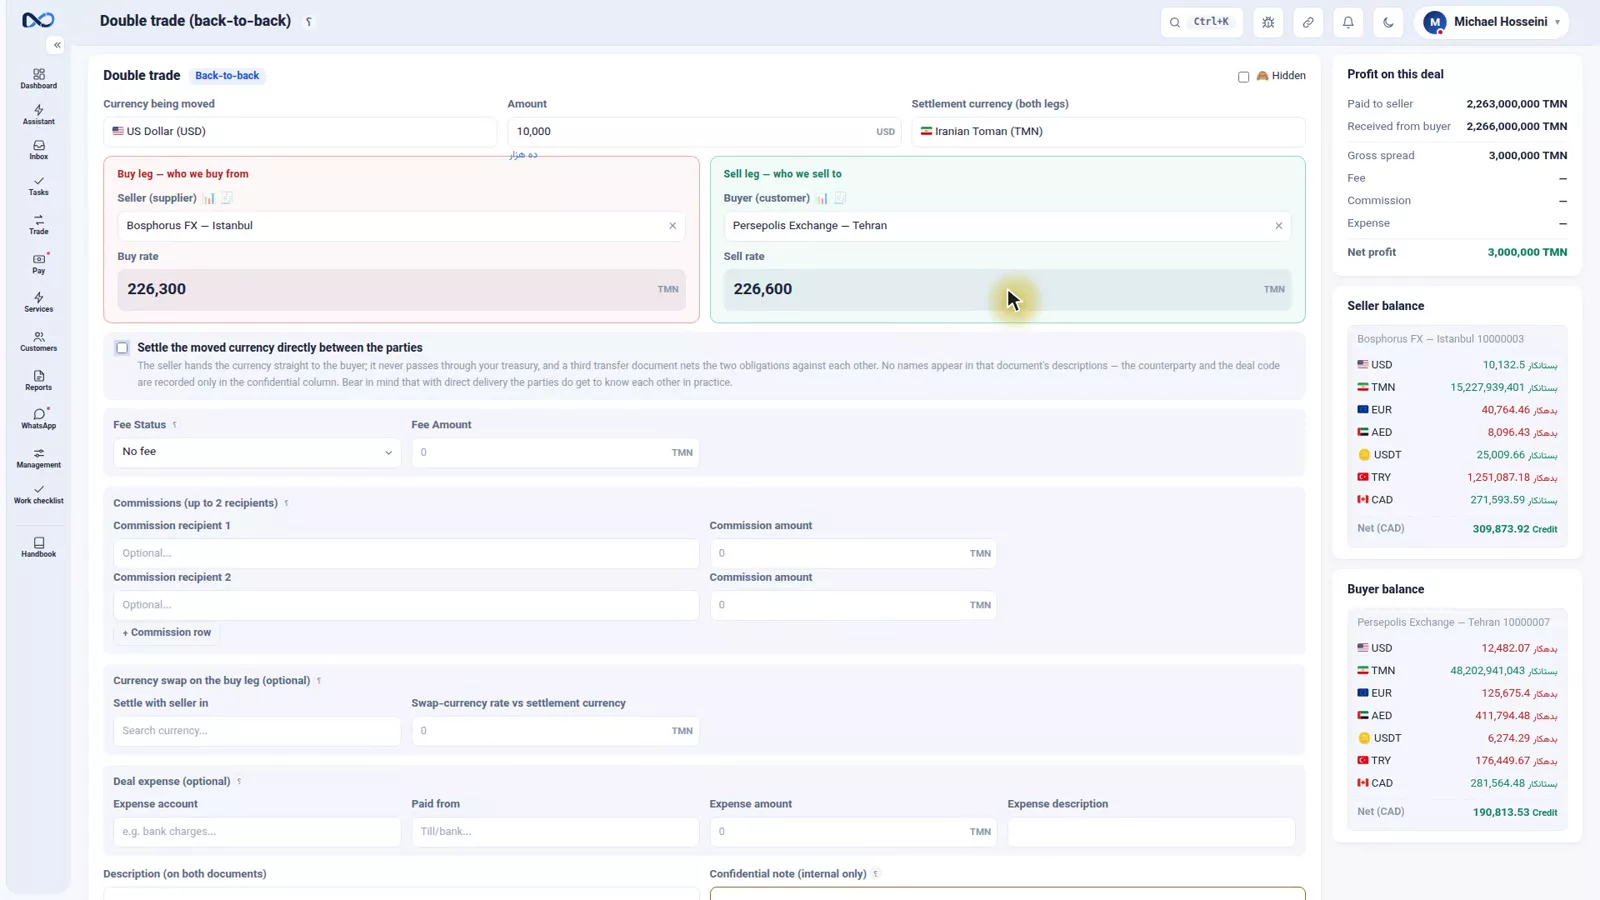1600x900 pixels.
Task: Click the Expense account field
Action: tap(257, 832)
